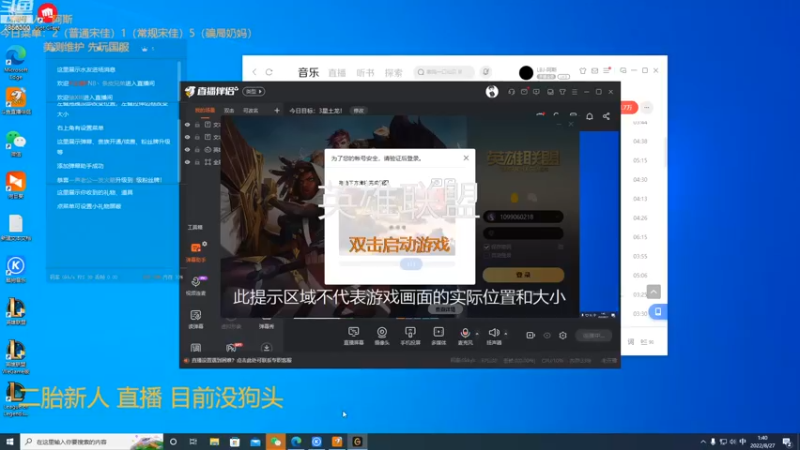This screenshot has height=450, width=800.
Task: Click the 登录 login button in League client
Action: 523,274
